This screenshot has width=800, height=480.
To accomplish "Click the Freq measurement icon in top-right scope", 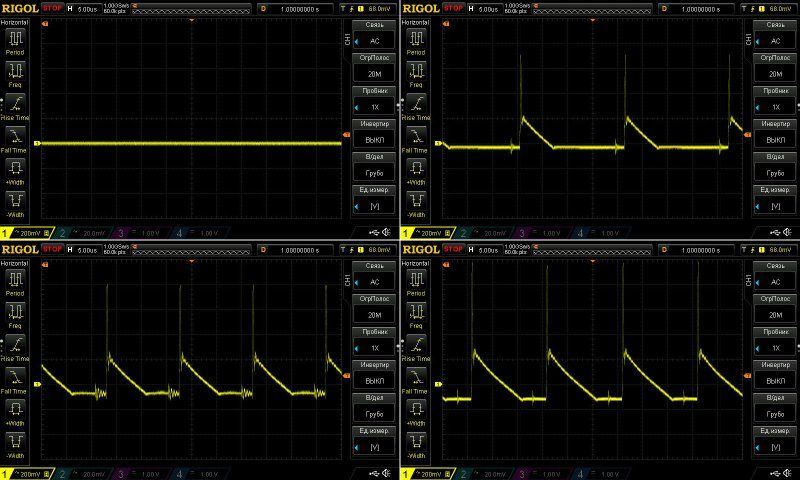I will click(x=415, y=72).
